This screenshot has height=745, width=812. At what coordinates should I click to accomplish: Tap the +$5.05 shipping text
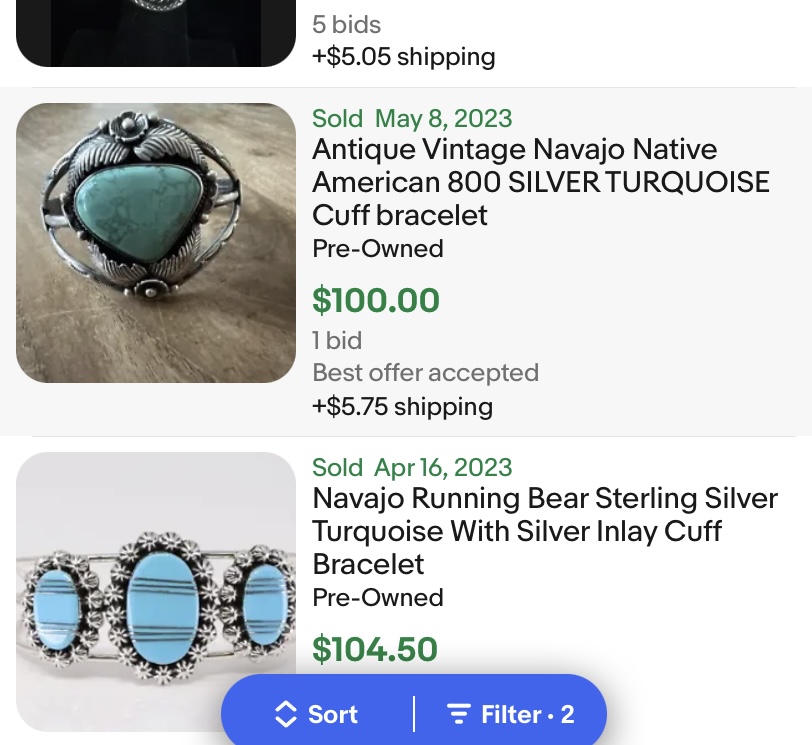(x=403, y=56)
